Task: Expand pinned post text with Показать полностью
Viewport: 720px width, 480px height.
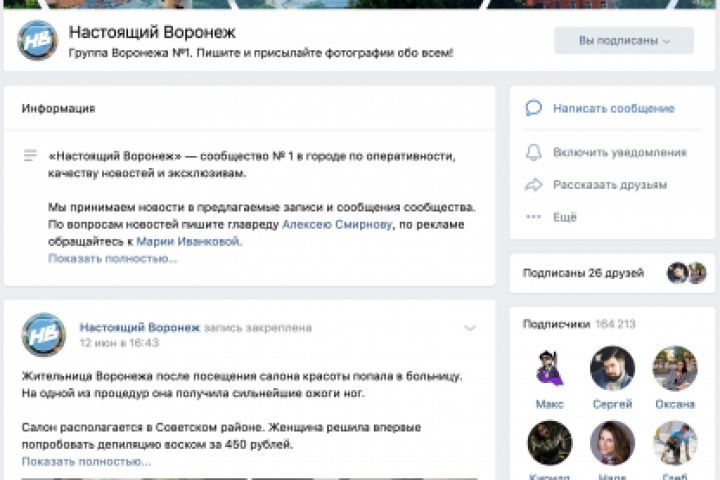Action: pyautogui.click(x=86, y=462)
